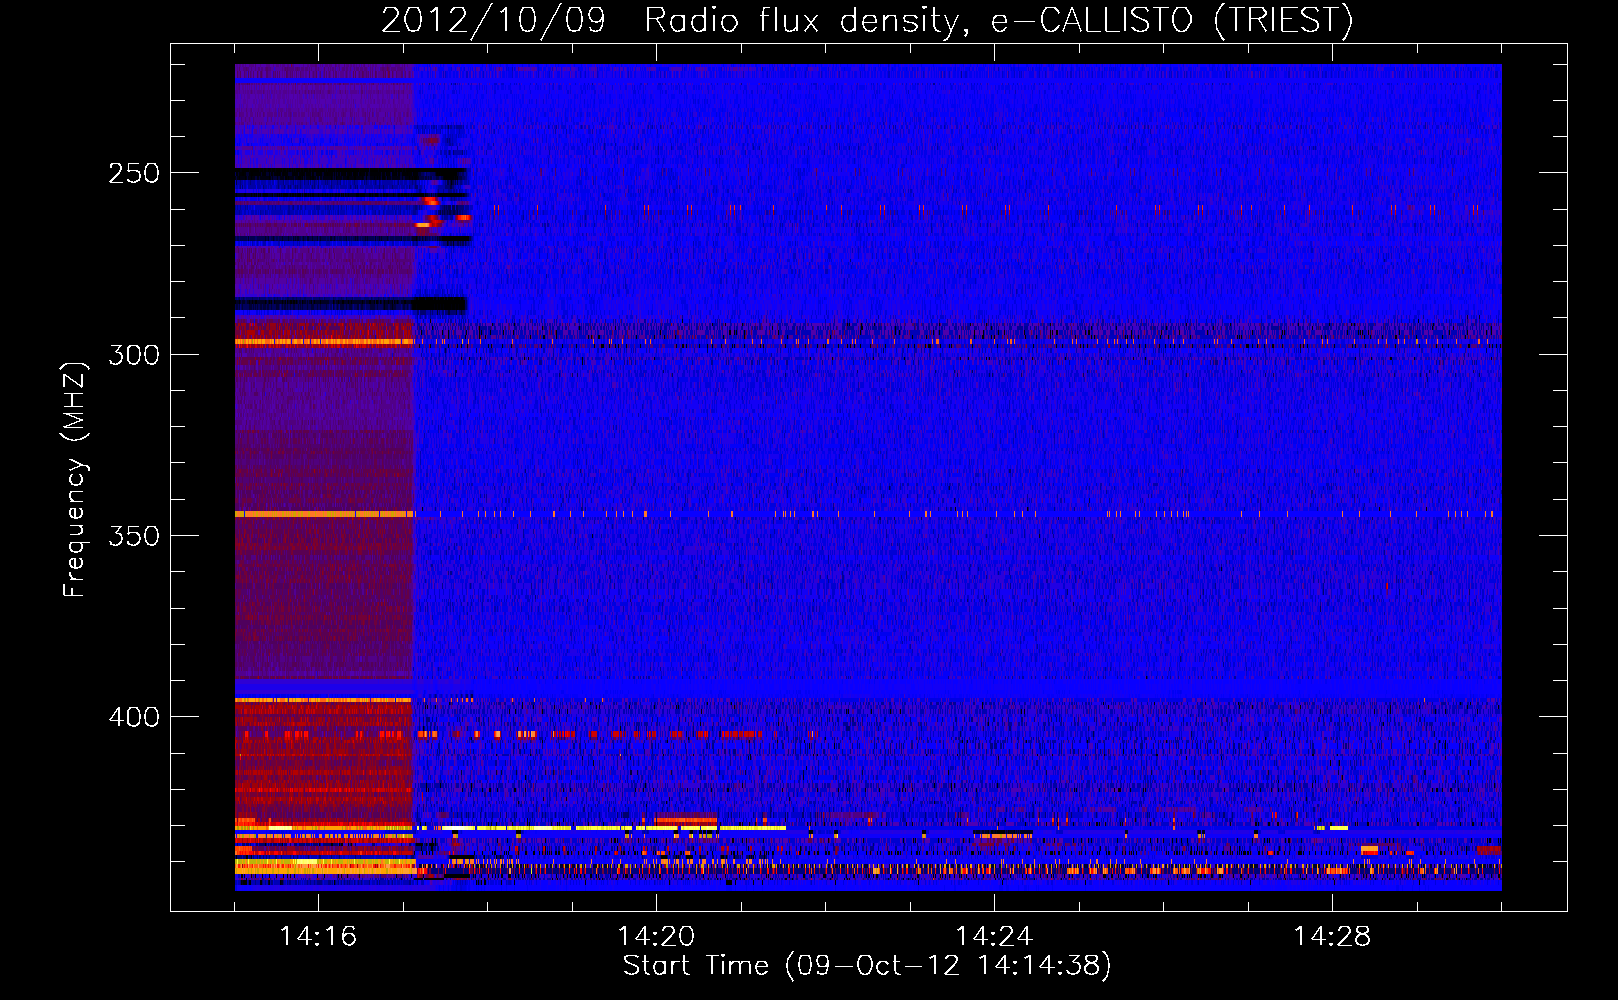Click the 'Start Time (09-Oct-12 14:14:38)' axis label
The width and height of the screenshot is (1618, 1000).
[867, 966]
